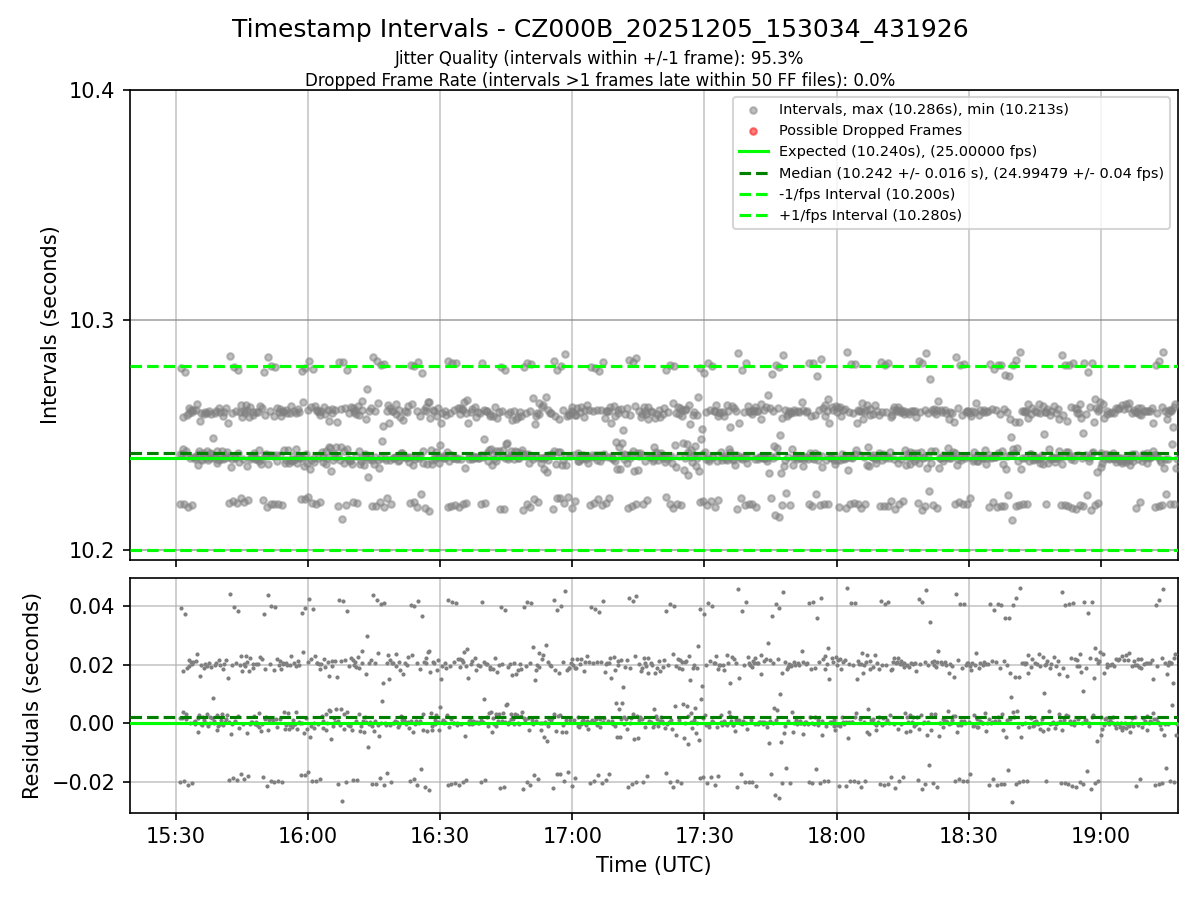
Task: Click the 15:30 time tick label
Action: coord(176,834)
